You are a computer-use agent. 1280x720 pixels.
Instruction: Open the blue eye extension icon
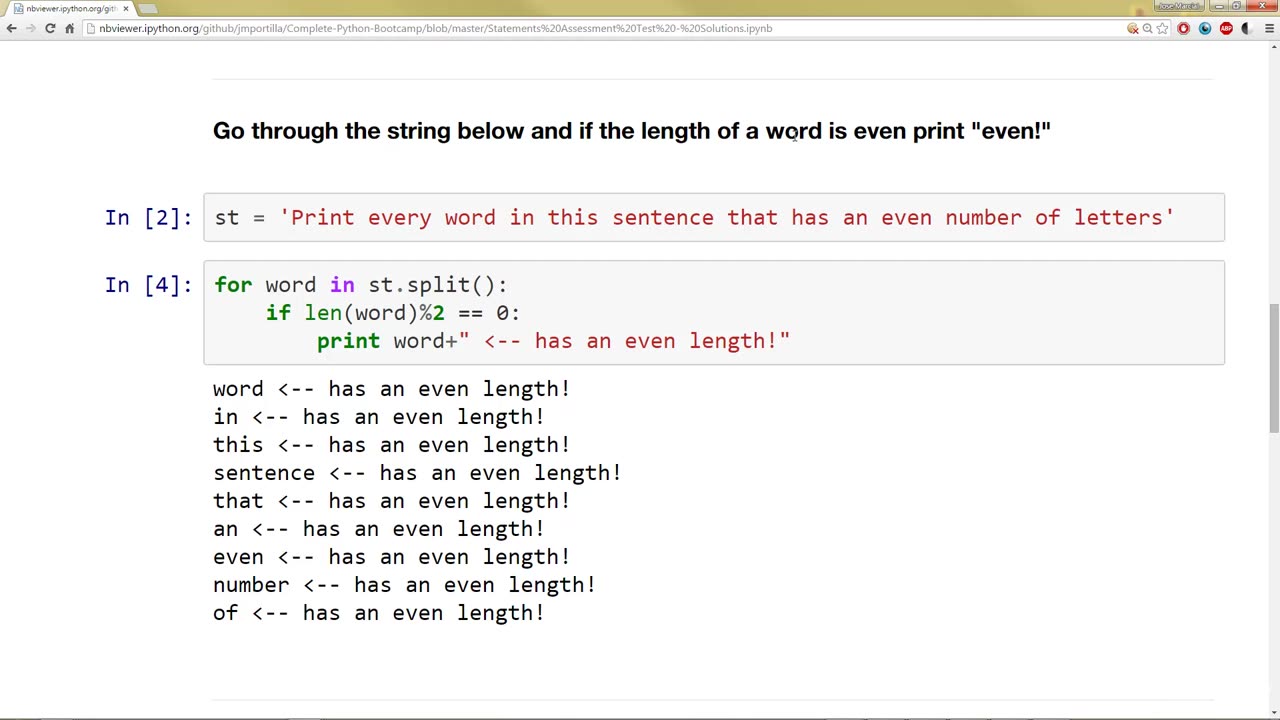coord(1205,28)
